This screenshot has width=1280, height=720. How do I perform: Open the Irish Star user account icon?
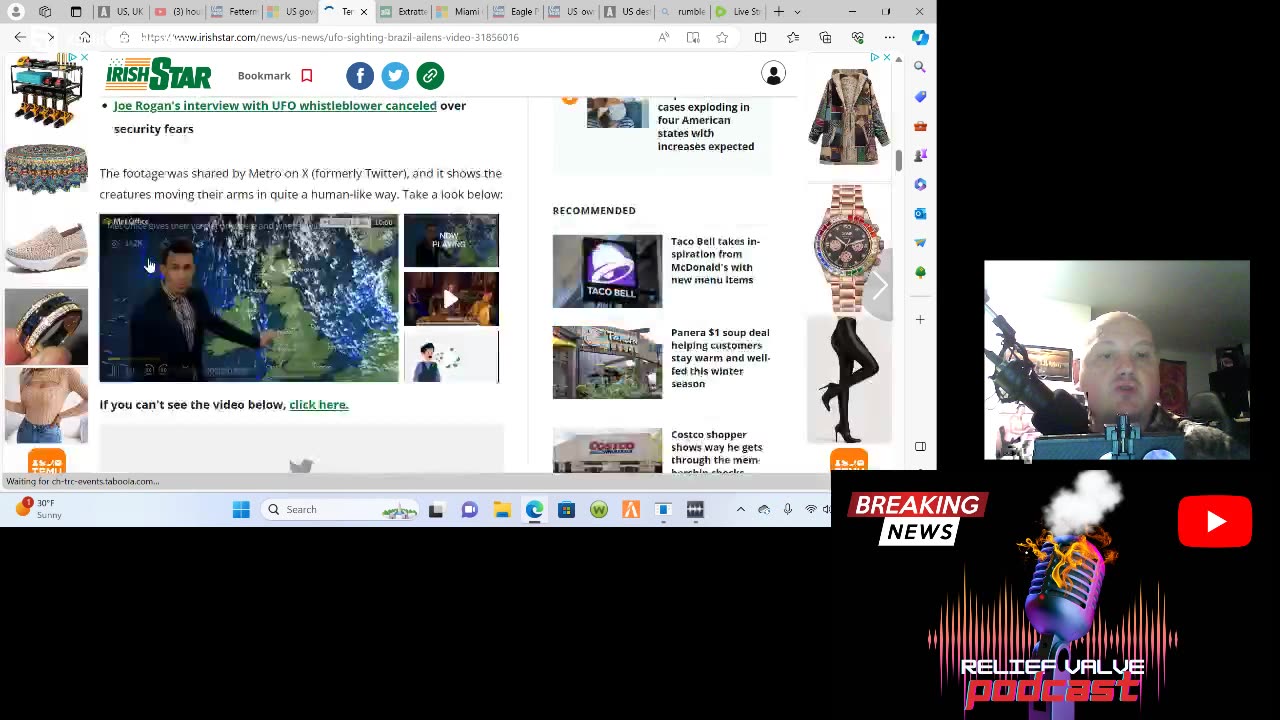tap(773, 74)
